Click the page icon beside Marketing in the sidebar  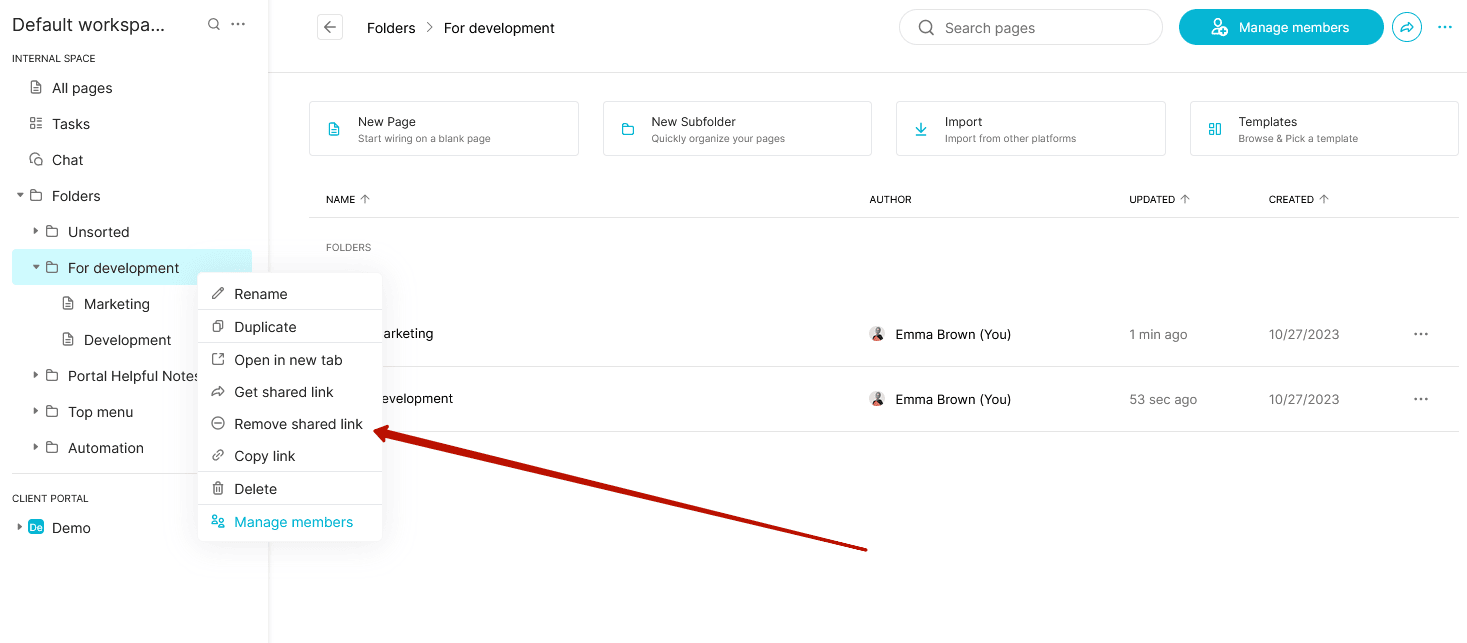[x=68, y=304]
